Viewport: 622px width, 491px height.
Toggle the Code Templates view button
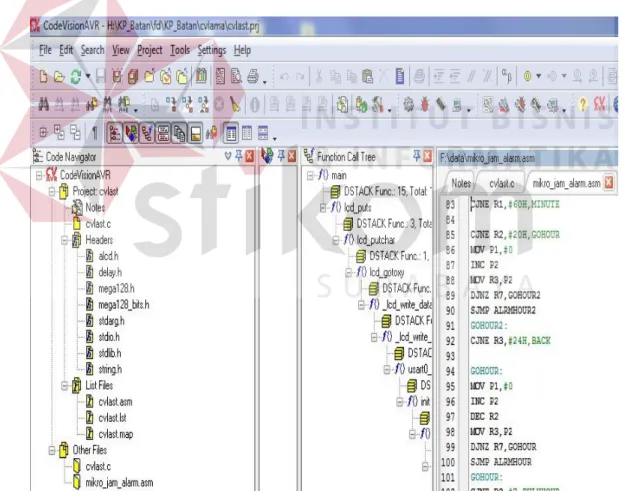(163, 132)
